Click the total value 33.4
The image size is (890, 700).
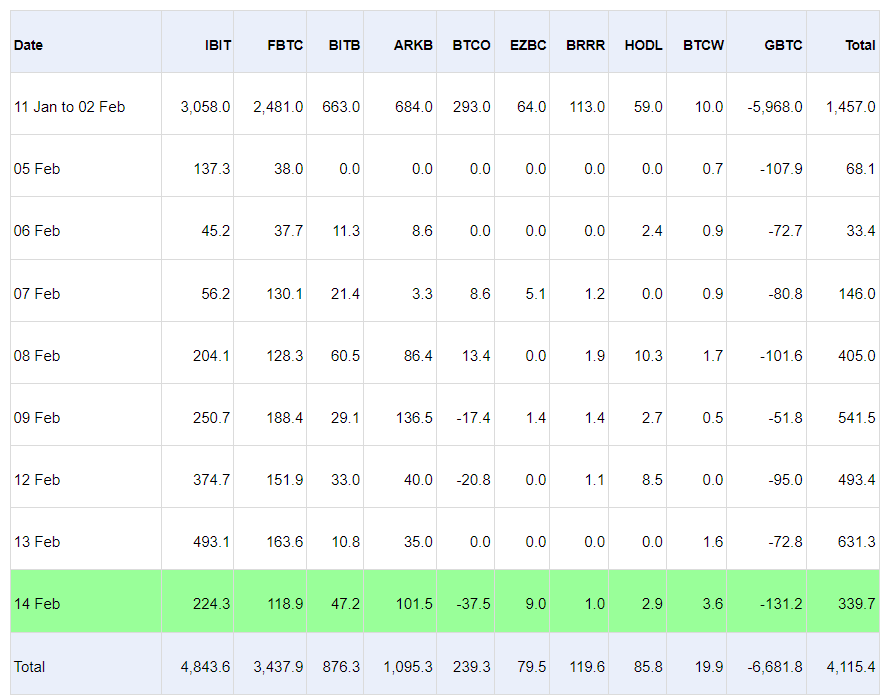[860, 230]
